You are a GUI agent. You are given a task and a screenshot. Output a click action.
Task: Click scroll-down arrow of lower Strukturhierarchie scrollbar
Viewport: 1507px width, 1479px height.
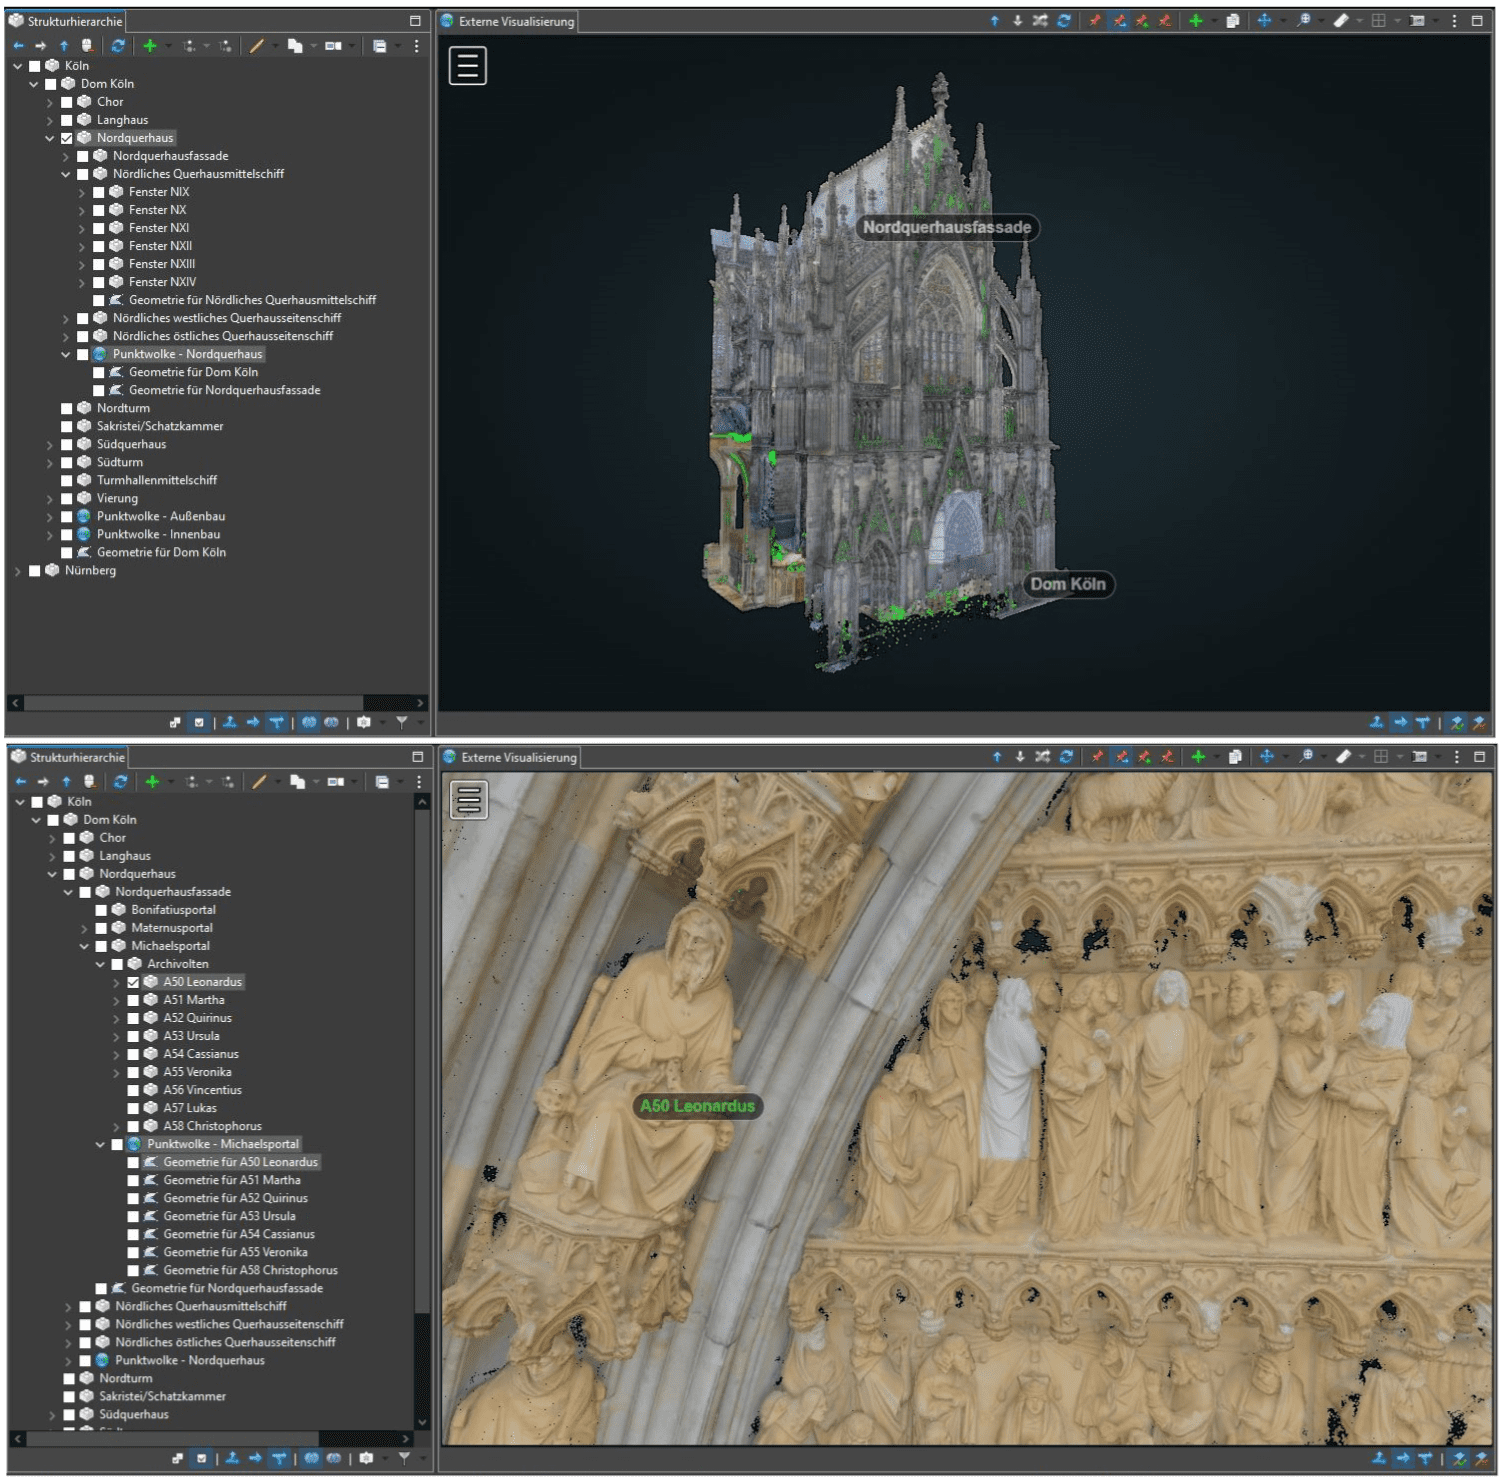coord(422,1423)
